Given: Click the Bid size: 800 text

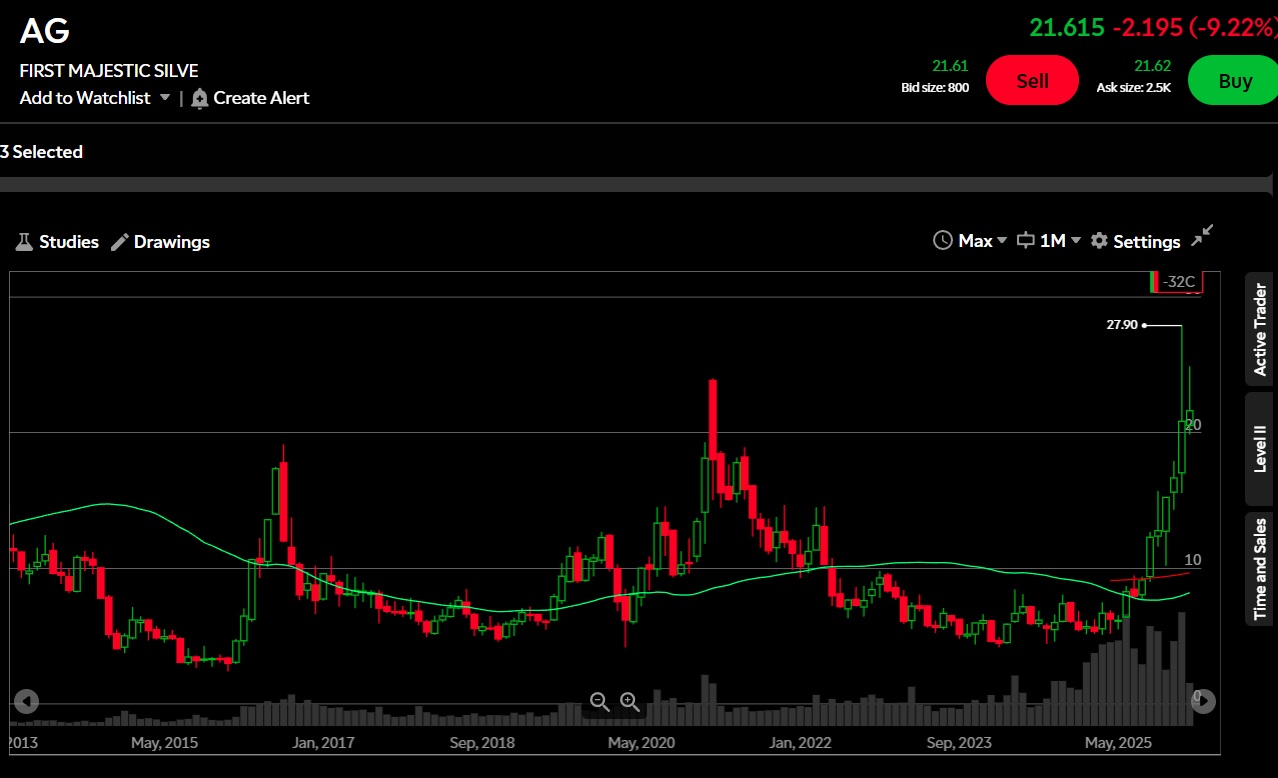Looking at the screenshot, I should tap(935, 87).
